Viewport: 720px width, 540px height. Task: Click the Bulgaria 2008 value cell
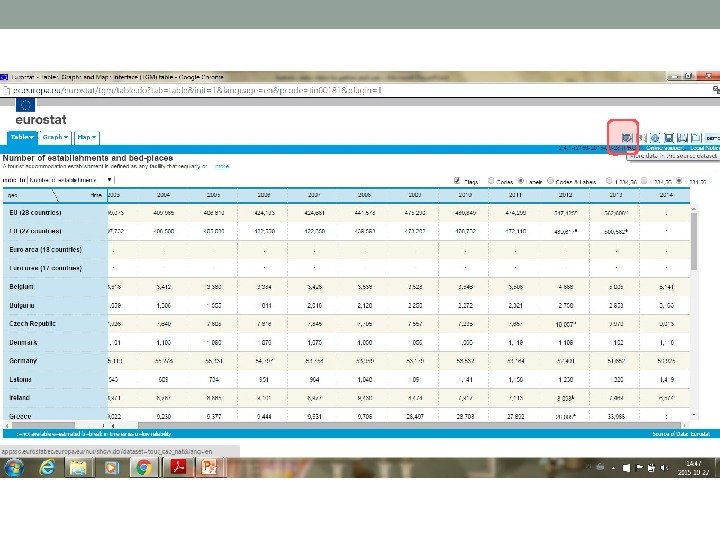coord(365,305)
